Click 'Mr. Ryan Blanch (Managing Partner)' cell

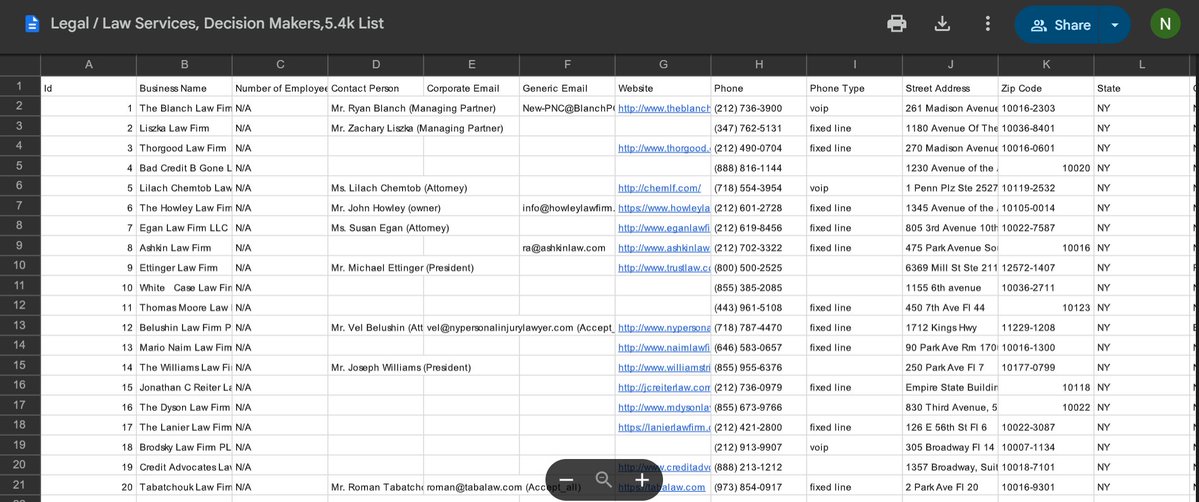(413, 109)
